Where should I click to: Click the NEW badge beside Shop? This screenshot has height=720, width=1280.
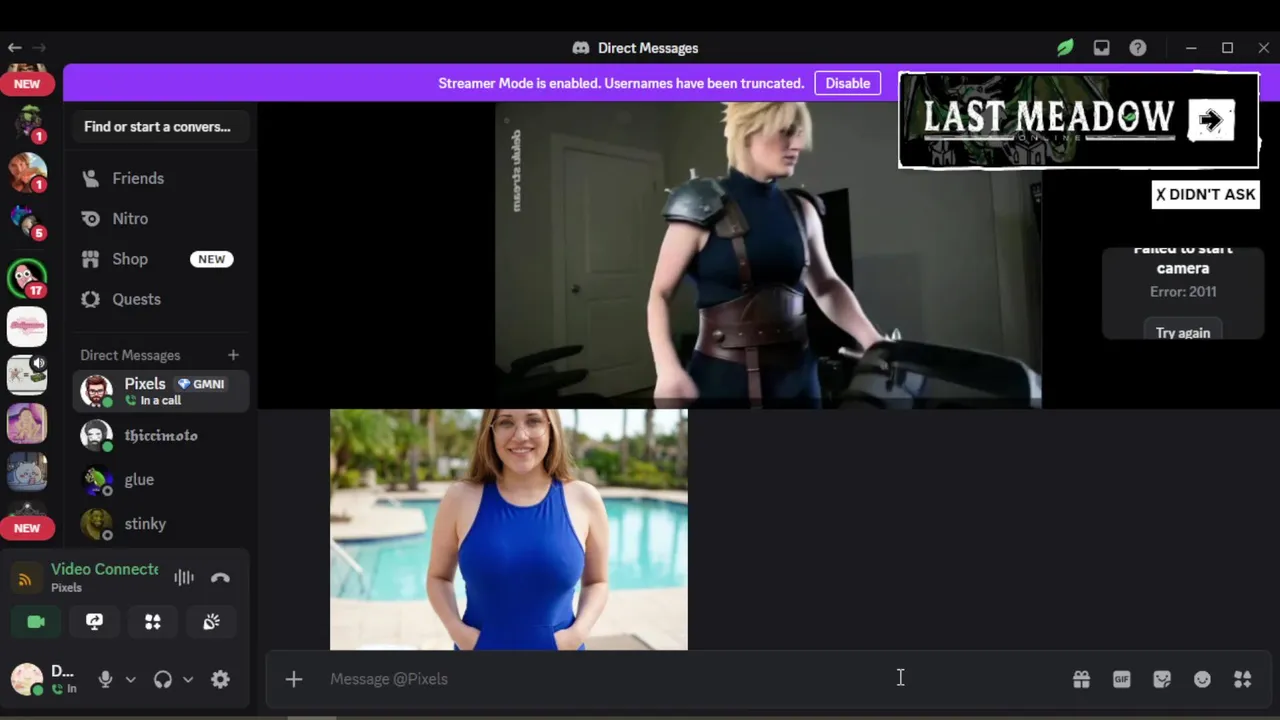211,259
